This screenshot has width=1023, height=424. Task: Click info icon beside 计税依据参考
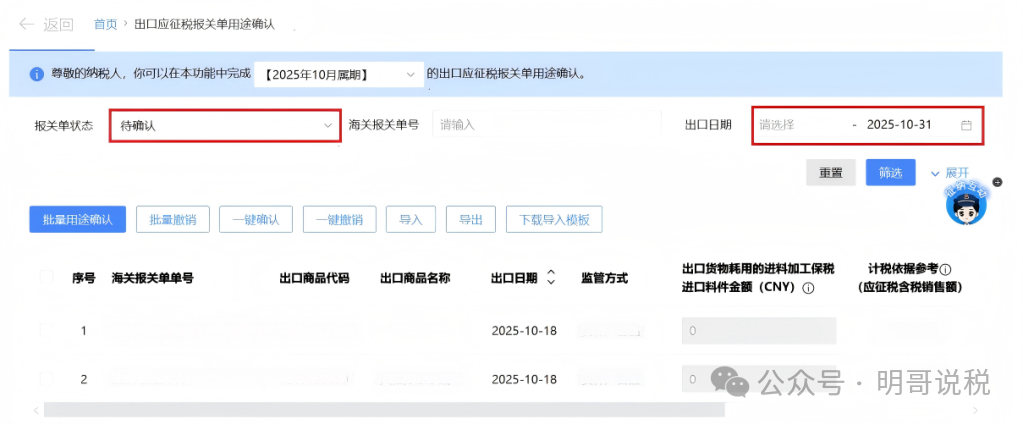pos(945,269)
